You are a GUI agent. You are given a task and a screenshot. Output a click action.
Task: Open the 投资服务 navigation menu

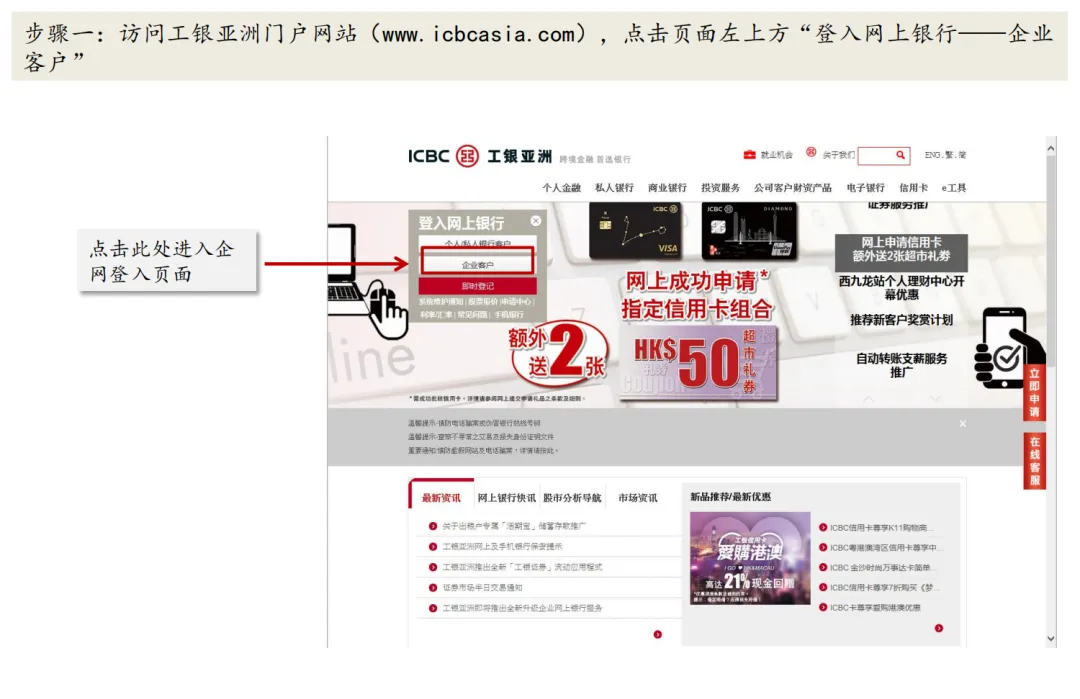click(x=720, y=188)
